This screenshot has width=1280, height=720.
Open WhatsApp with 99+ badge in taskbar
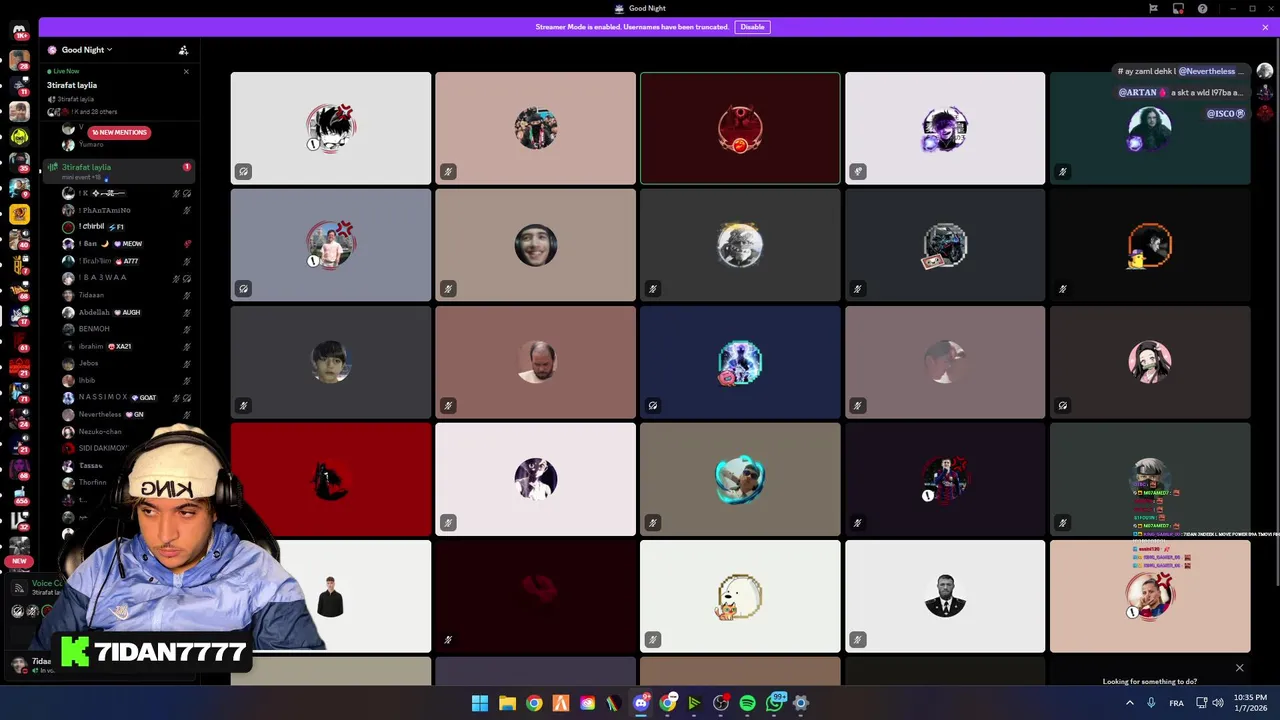774,703
